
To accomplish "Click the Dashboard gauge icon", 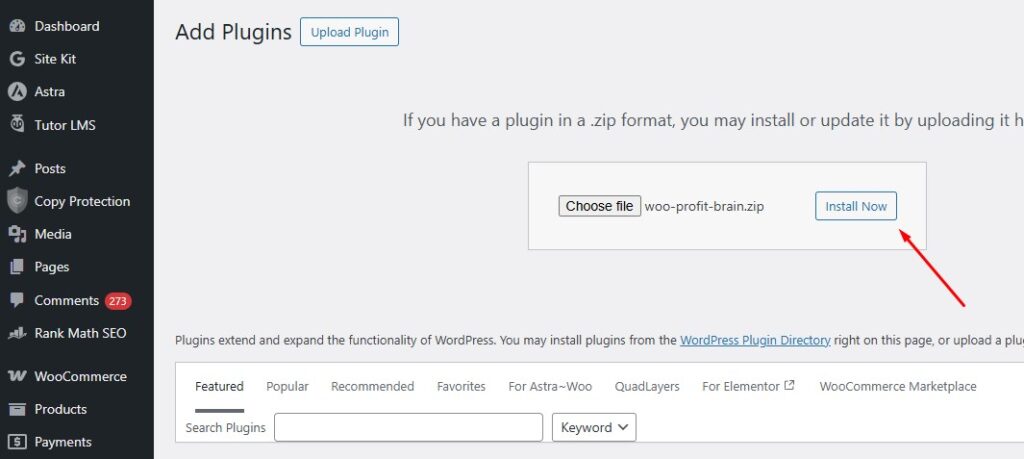I will tap(17, 26).
